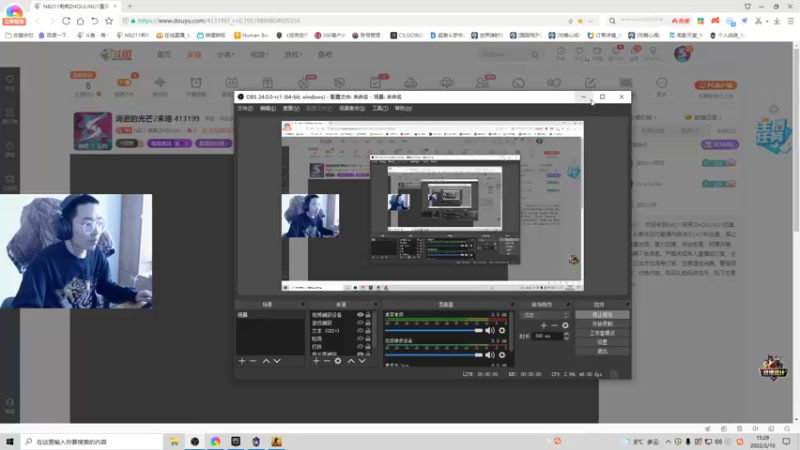
Task: Go to Douyu 首页 link
Action: [x=164, y=55]
